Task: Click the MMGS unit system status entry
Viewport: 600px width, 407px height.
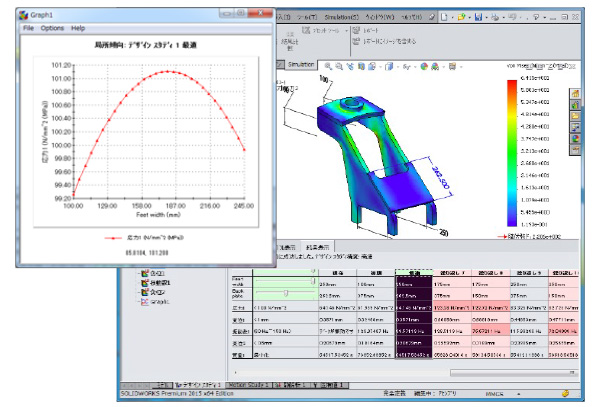Action: pyautogui.click(x=495, y=394)
